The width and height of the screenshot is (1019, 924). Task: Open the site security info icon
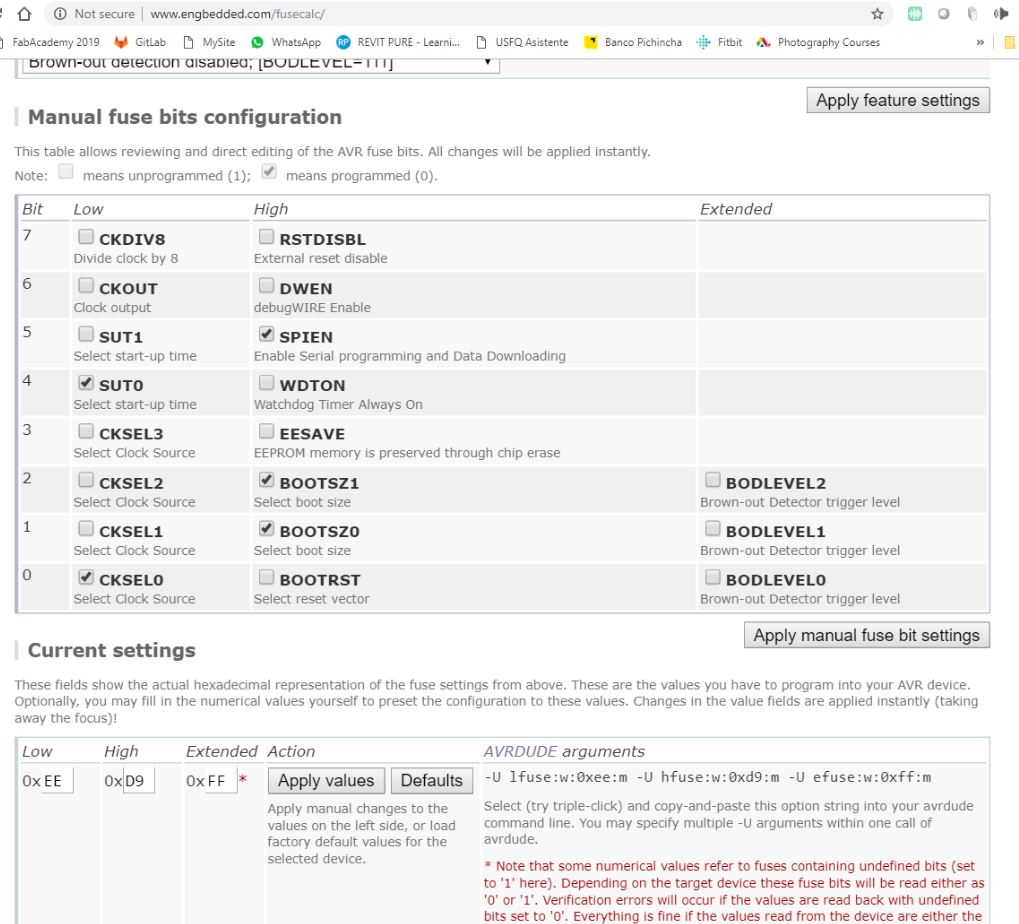coord(60,14)
